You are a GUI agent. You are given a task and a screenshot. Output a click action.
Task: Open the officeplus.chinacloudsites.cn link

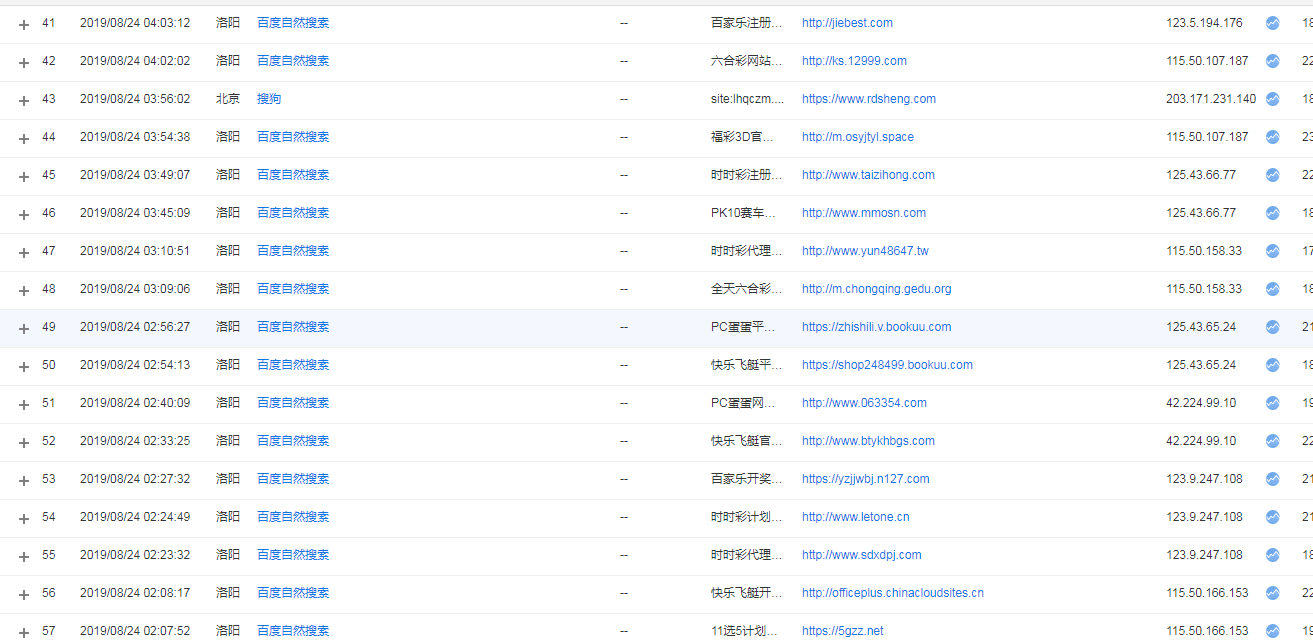[x=892, y=593]
